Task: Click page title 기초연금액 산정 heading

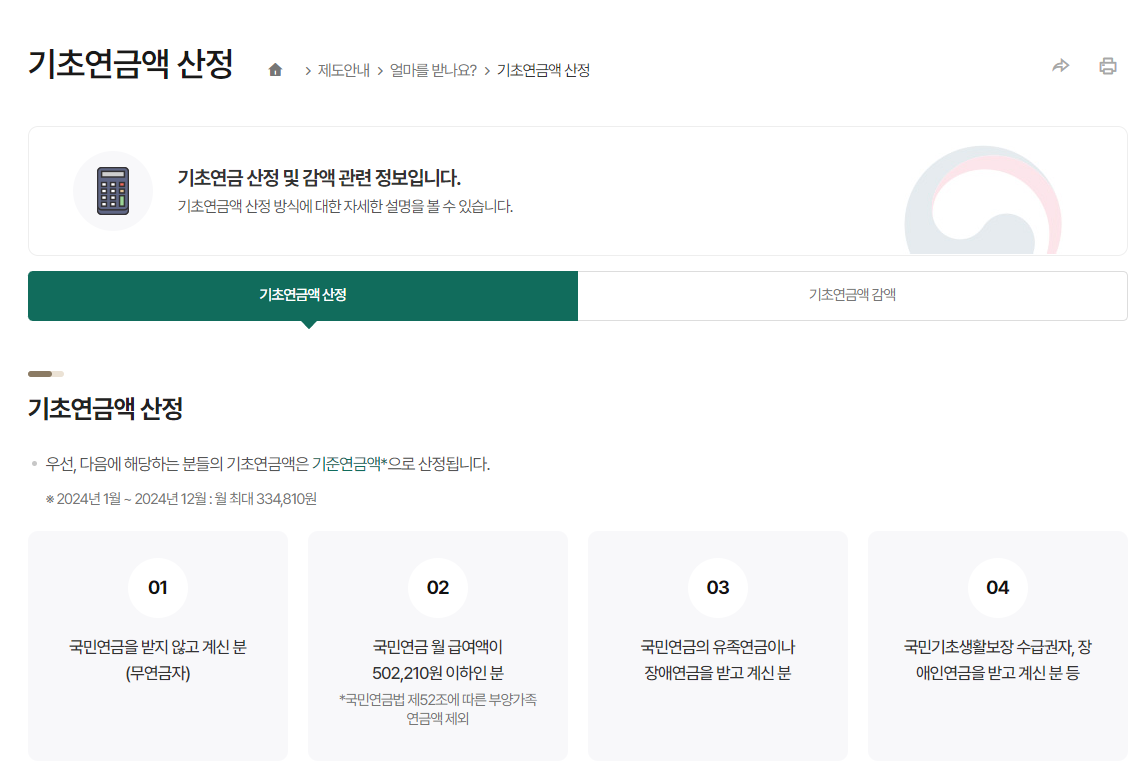Action: pyautogui.click(x=130, y=64)
